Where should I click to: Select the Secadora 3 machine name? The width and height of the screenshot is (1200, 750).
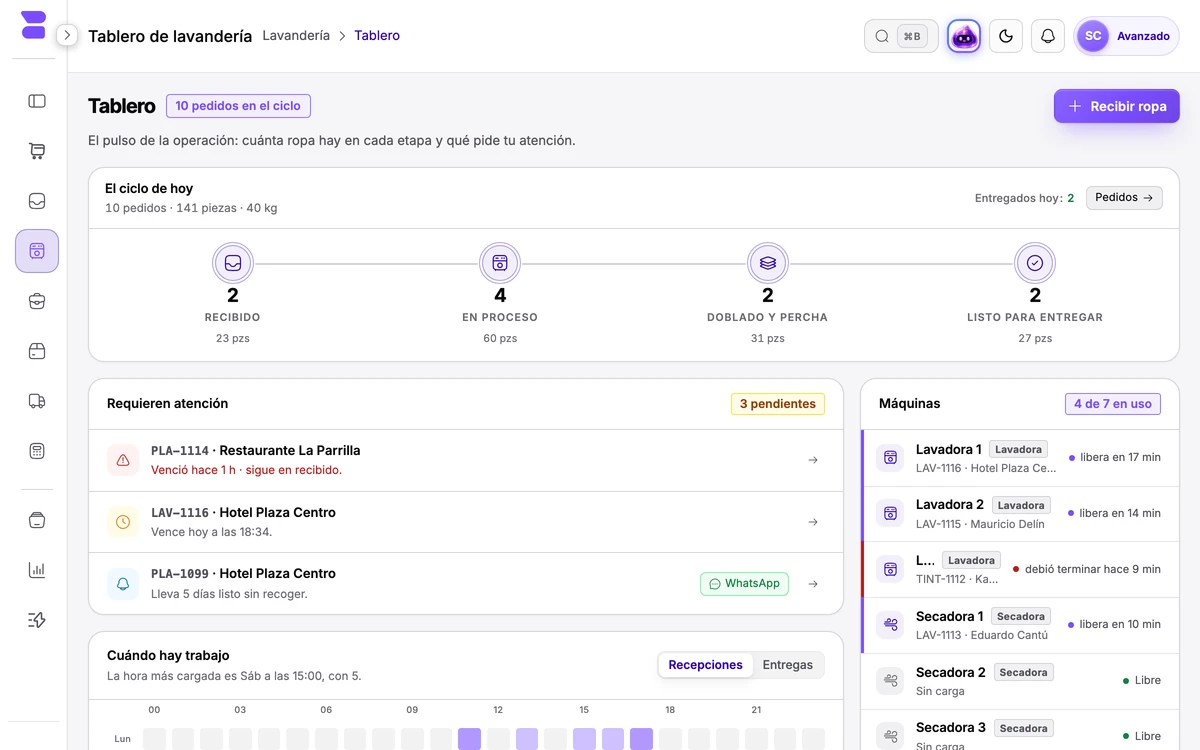951,727
